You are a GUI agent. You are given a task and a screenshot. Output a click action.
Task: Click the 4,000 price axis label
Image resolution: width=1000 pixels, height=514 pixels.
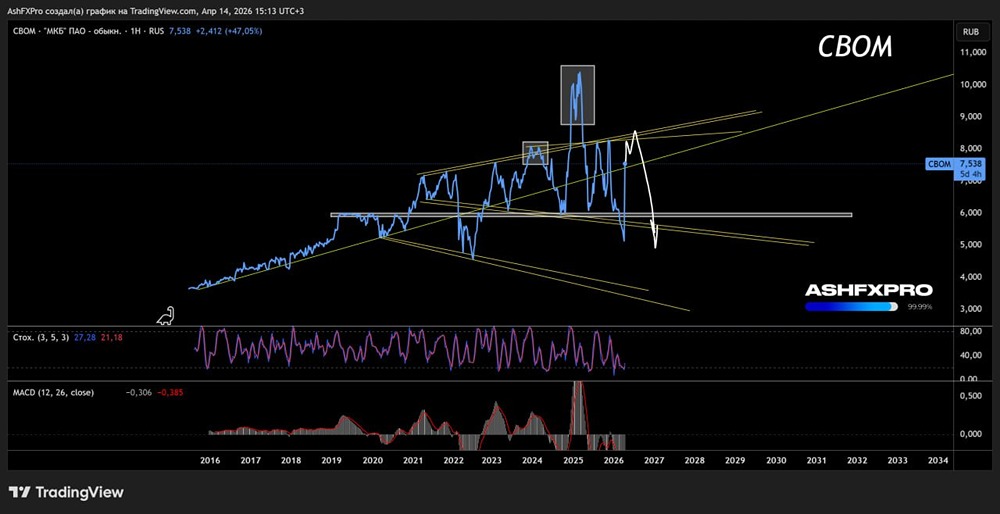coord(973,277)
